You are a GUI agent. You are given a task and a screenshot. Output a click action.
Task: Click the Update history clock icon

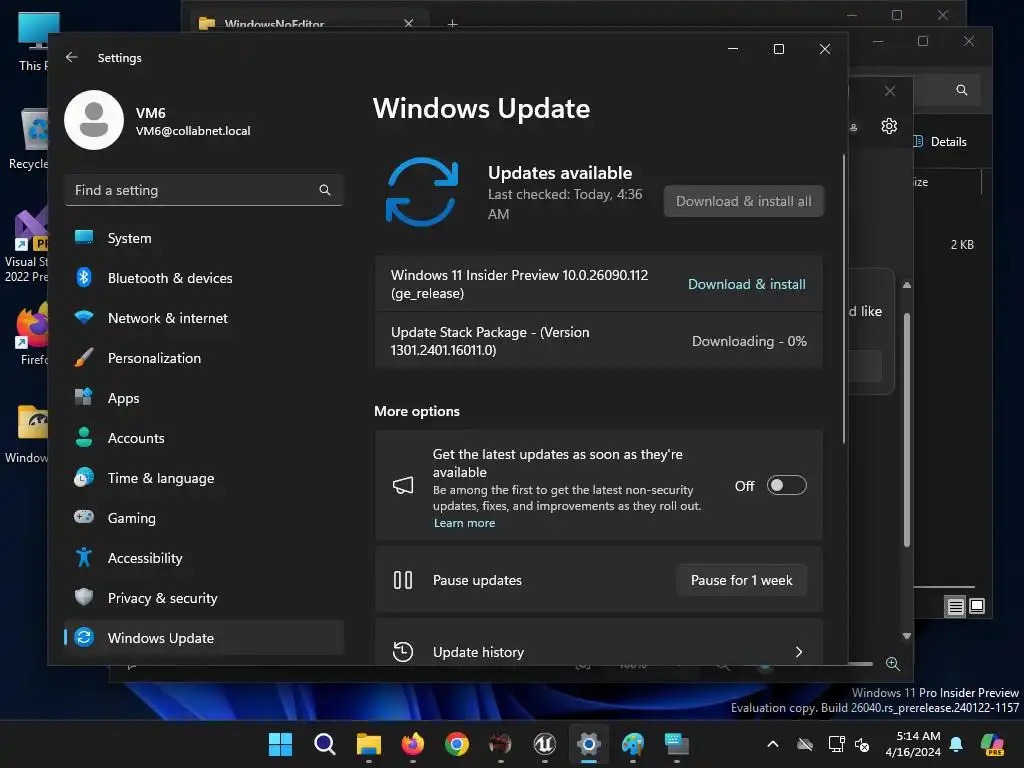(x=403, y=652)
